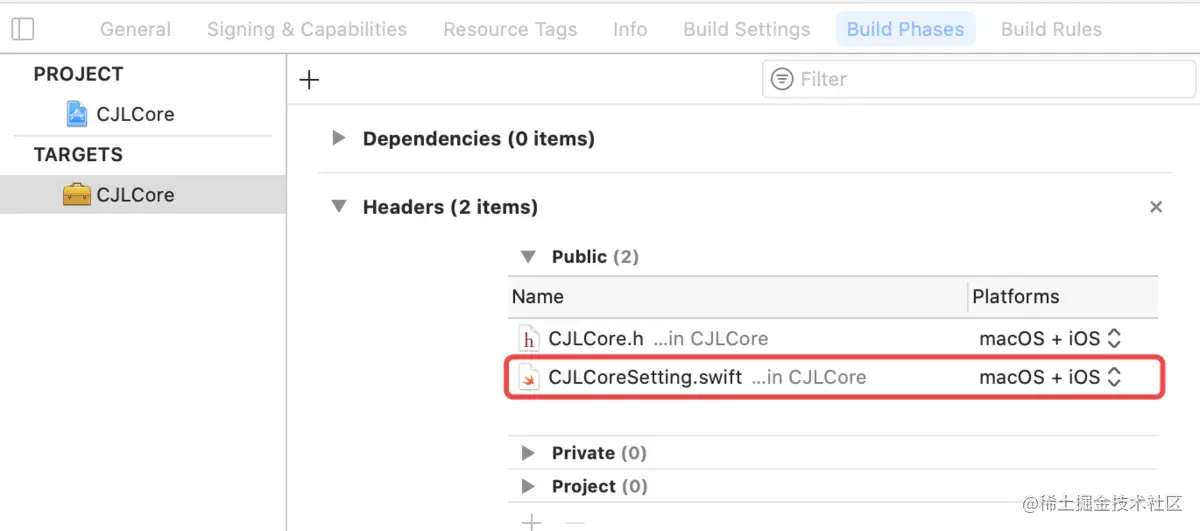The height and width of the screenshot is (531, 1200).
Task: Click the CJLCore target toolbox icon
Action: tap(77, 195)
